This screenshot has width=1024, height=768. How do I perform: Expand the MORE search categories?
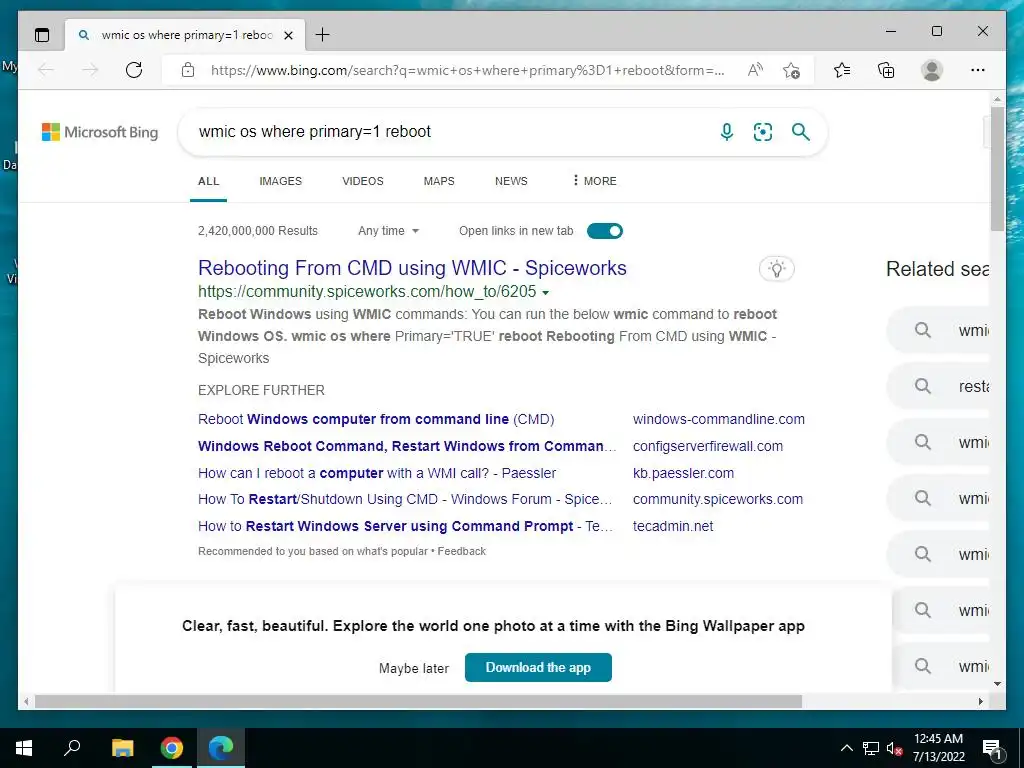(594, 181)
